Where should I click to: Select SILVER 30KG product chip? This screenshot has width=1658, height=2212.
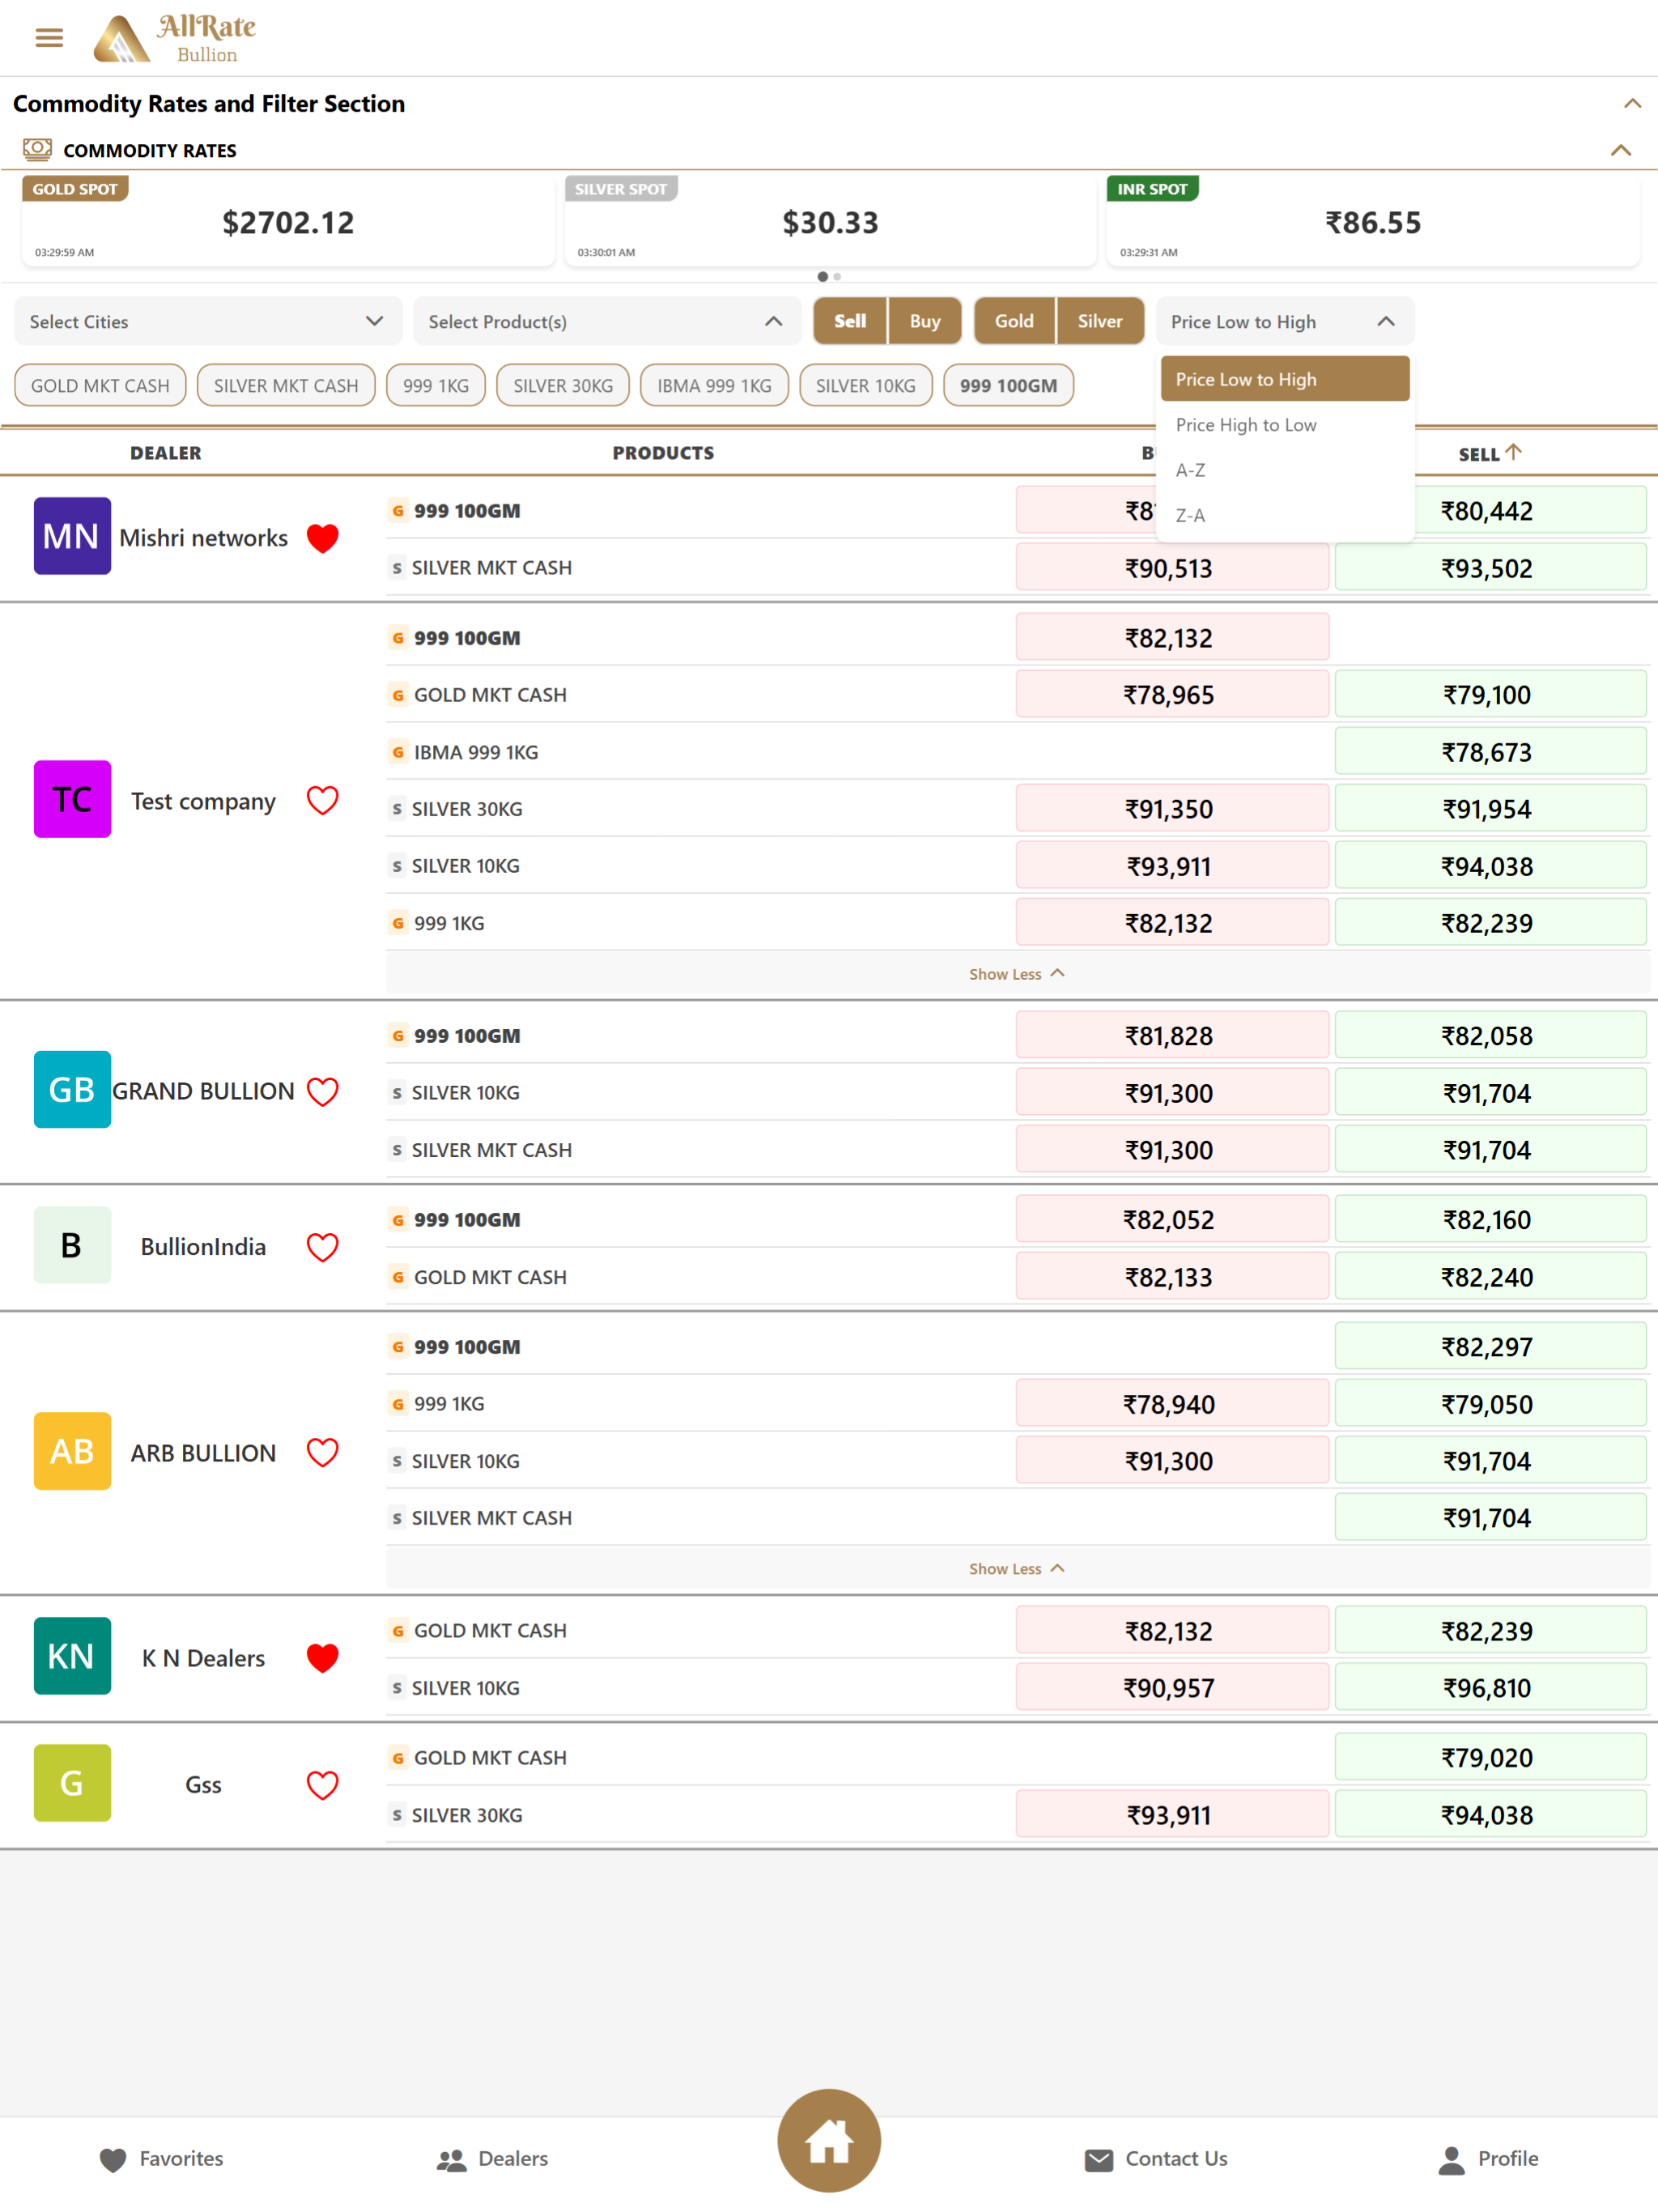563,385
